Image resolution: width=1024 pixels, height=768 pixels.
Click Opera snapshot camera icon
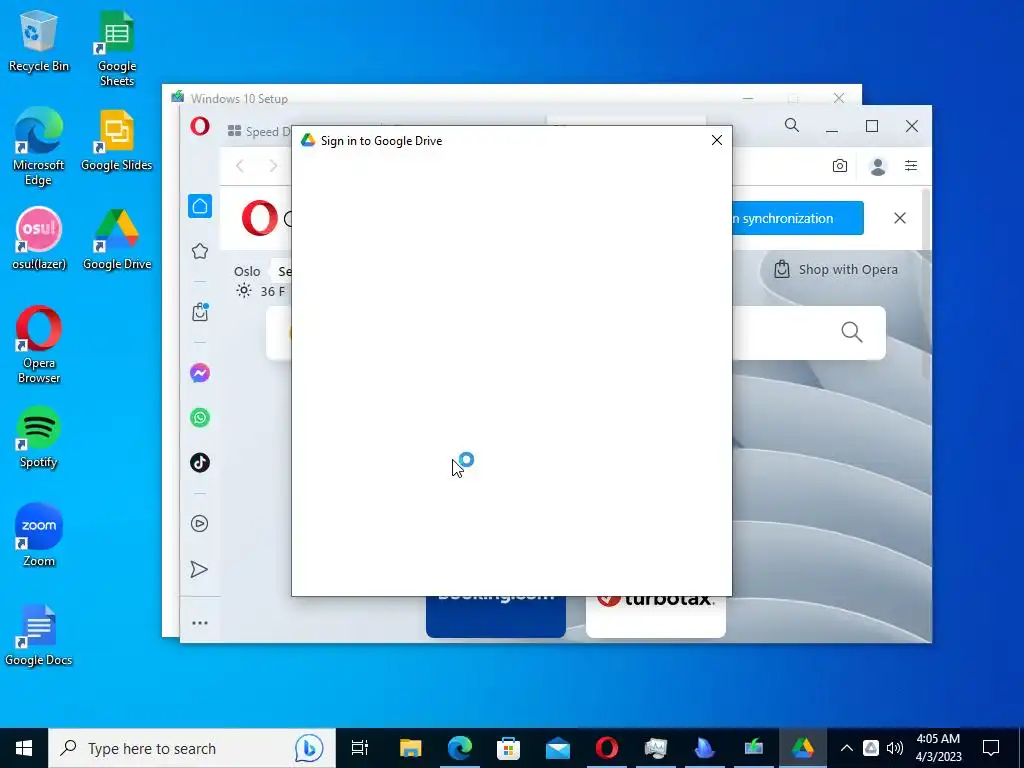840,166
